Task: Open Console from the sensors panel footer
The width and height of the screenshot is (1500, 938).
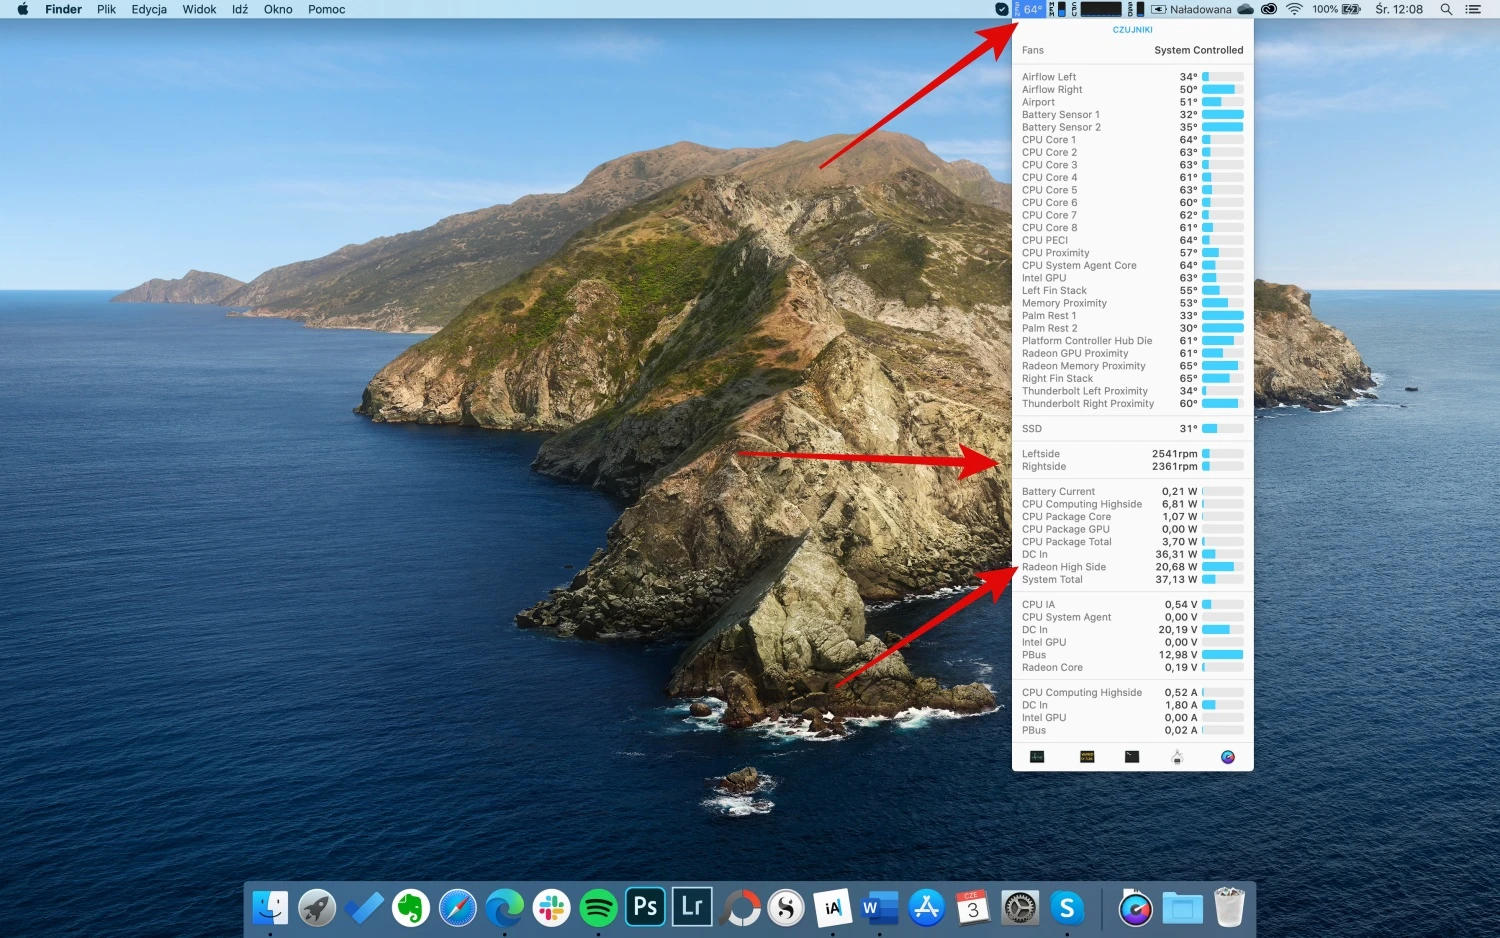Action: click(1087, 757)
